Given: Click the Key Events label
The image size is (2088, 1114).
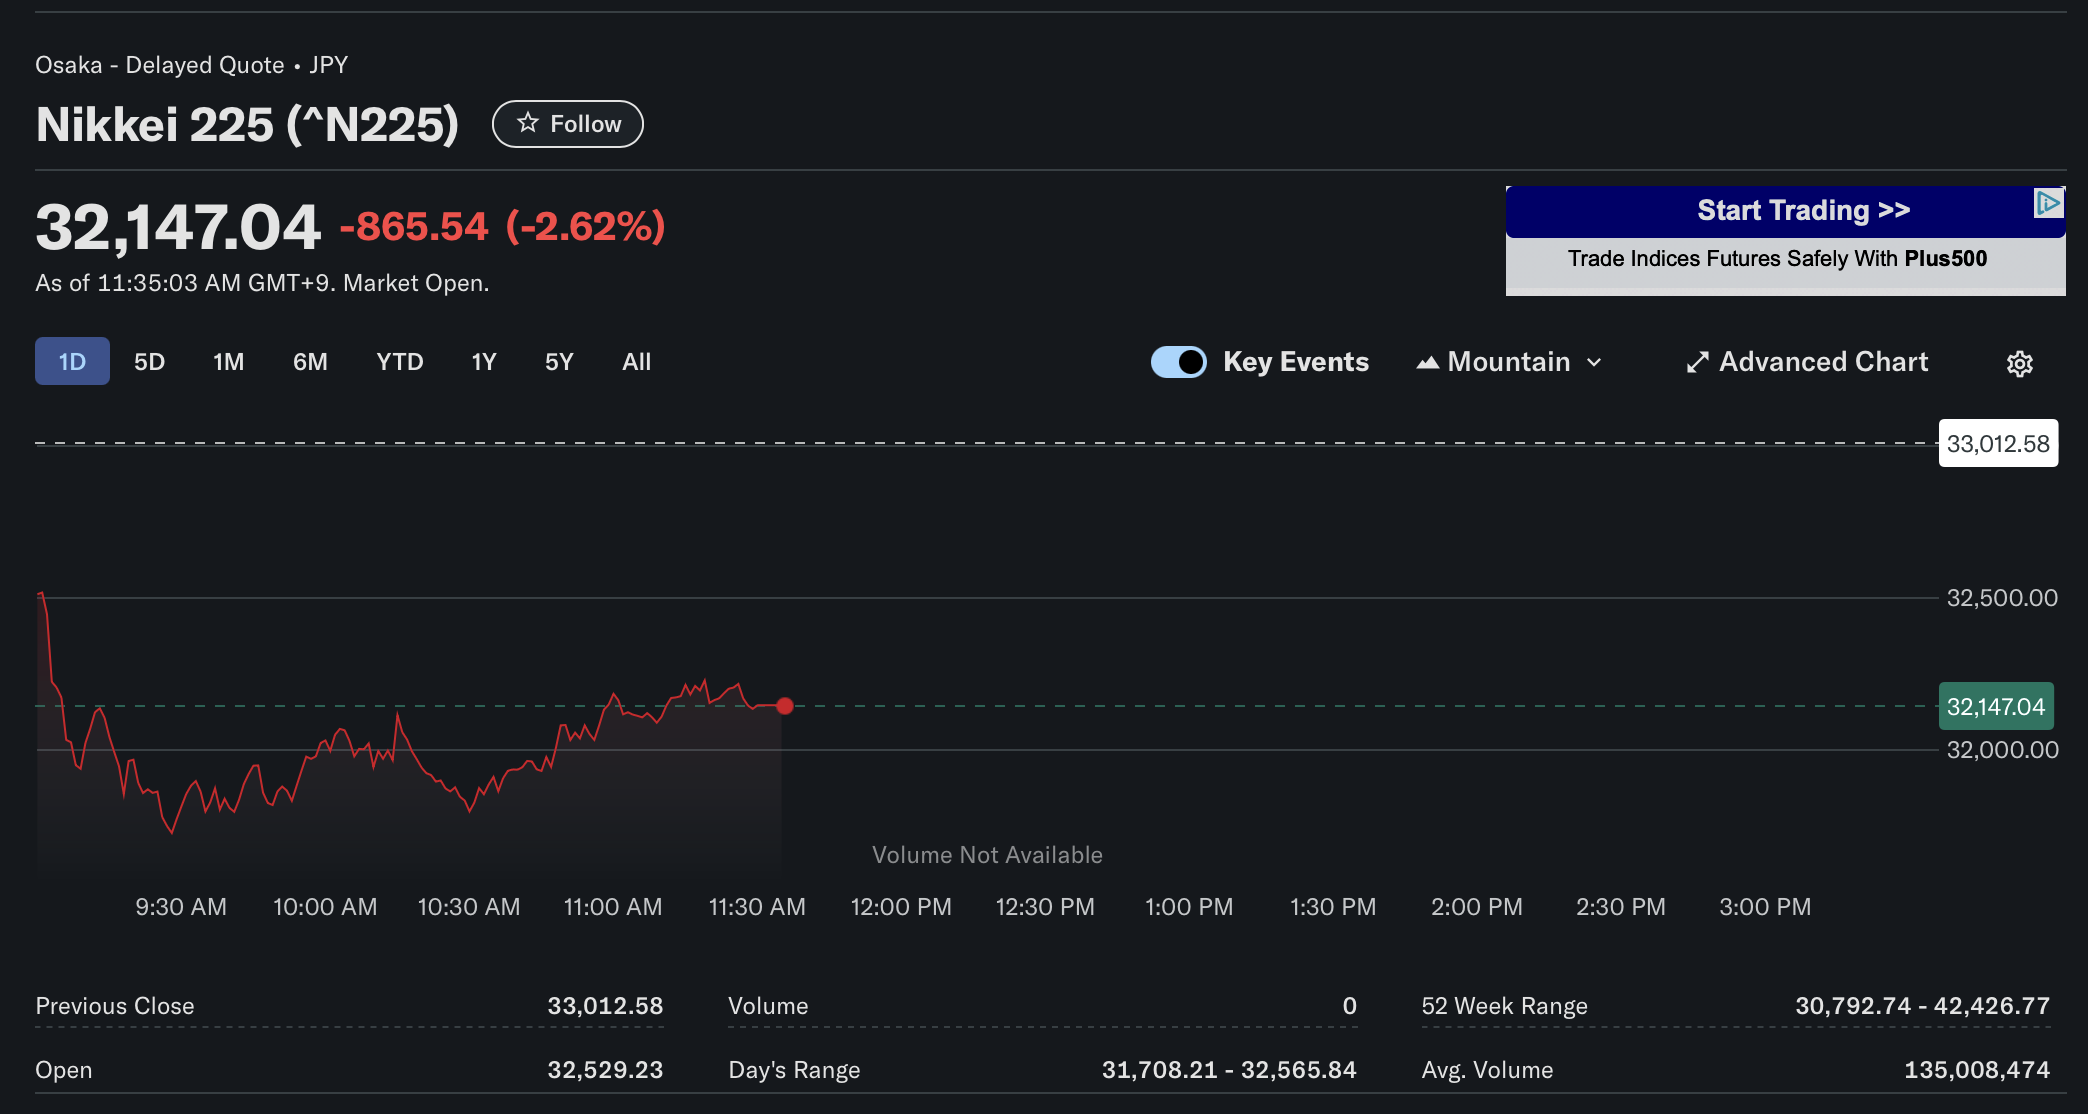Looking at the screenshot, I should pyautogui.click(x=1296, y=362).
